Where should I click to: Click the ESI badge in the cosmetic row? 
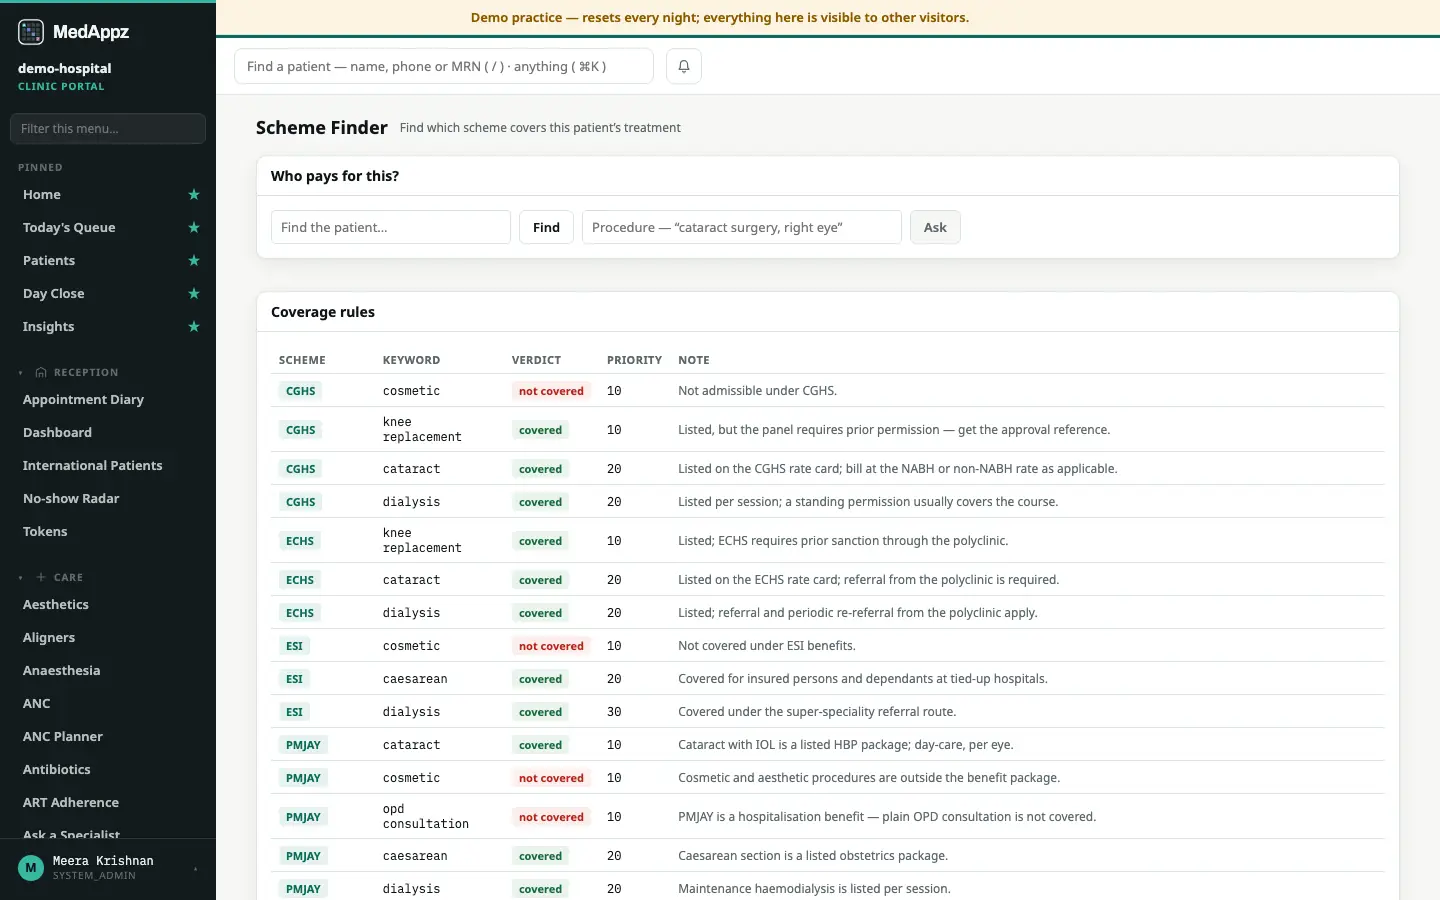294,646
